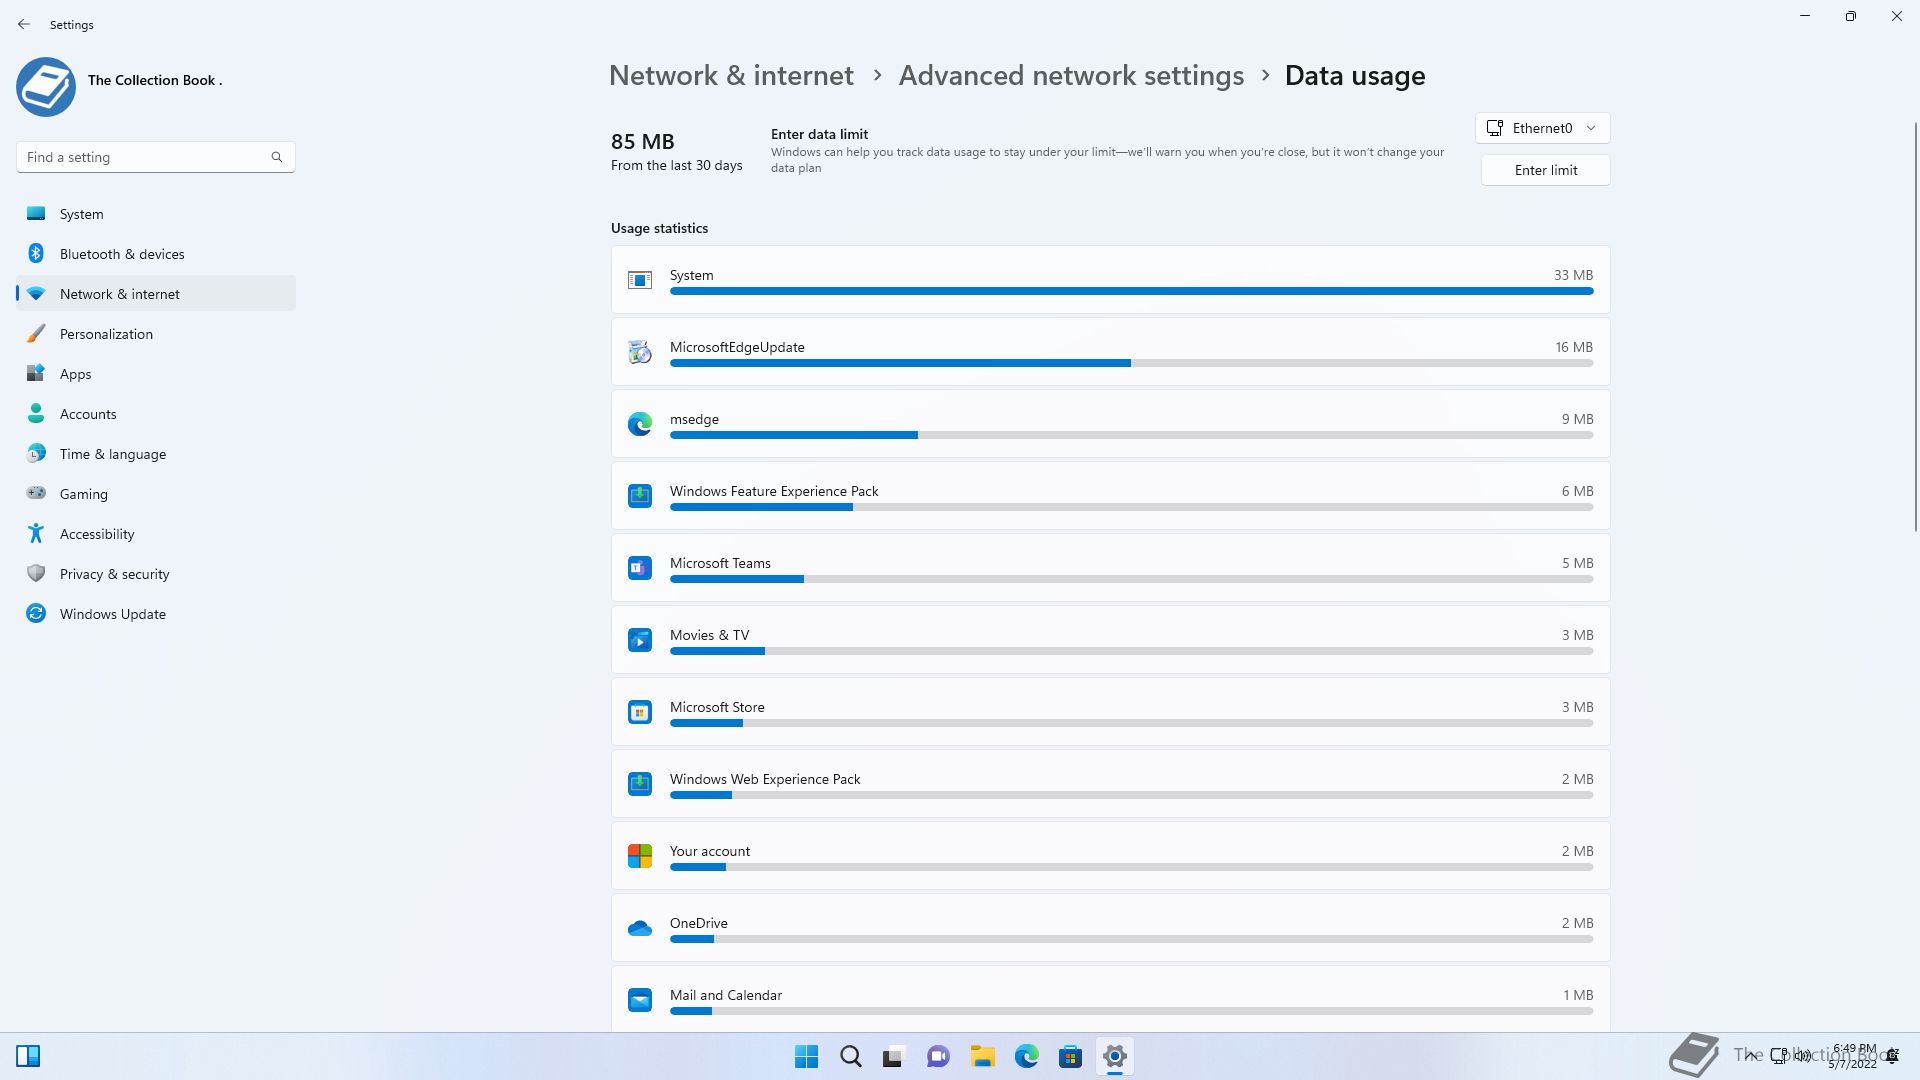The image size is (1920, 1080).
Task: Click the System usage row icon
Action: [x=640, y=280]
